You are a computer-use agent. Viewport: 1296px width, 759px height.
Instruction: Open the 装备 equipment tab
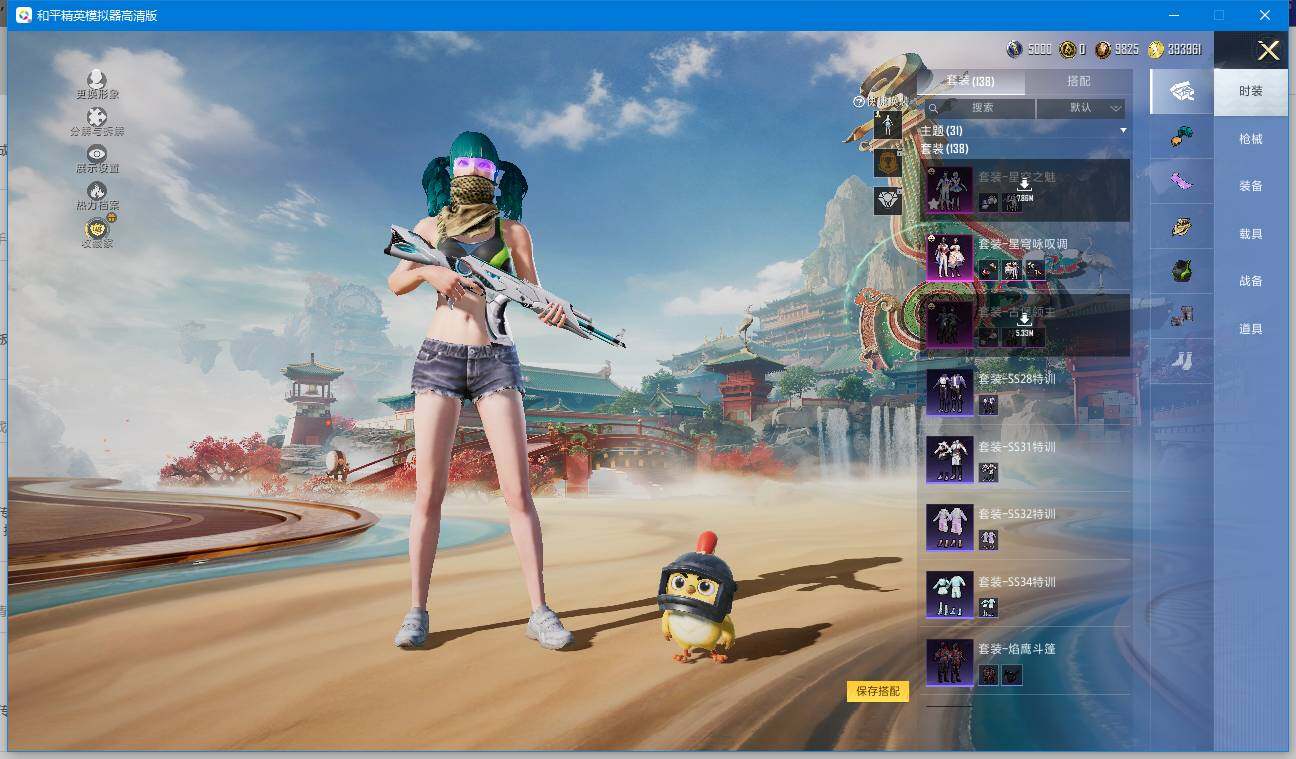pos(1251,186)
